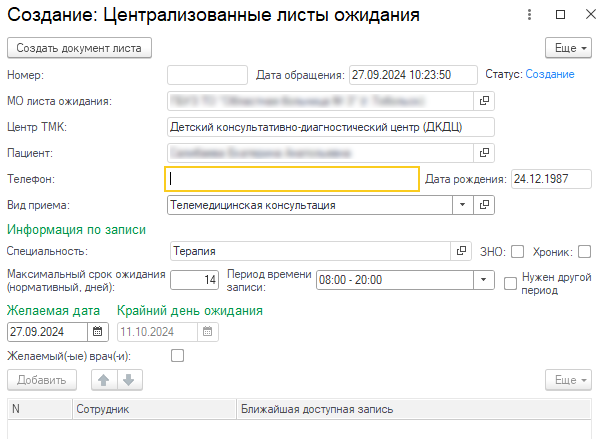607x439 pixels.
Task: Open the Специальность record icon
Action: coord(462,251)
